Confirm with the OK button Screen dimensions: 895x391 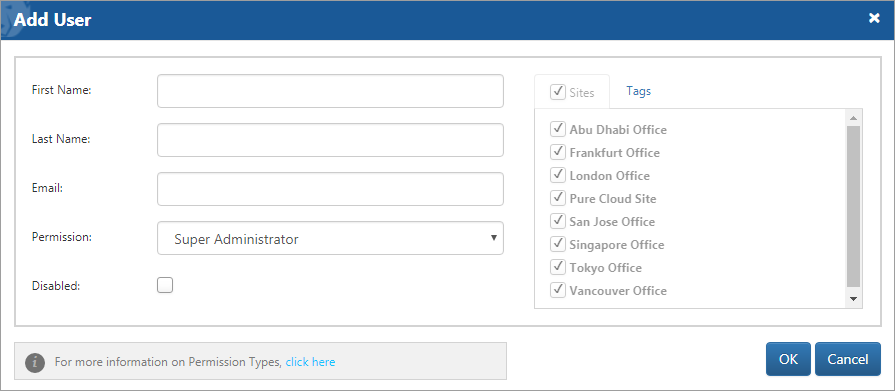(788, 359)
